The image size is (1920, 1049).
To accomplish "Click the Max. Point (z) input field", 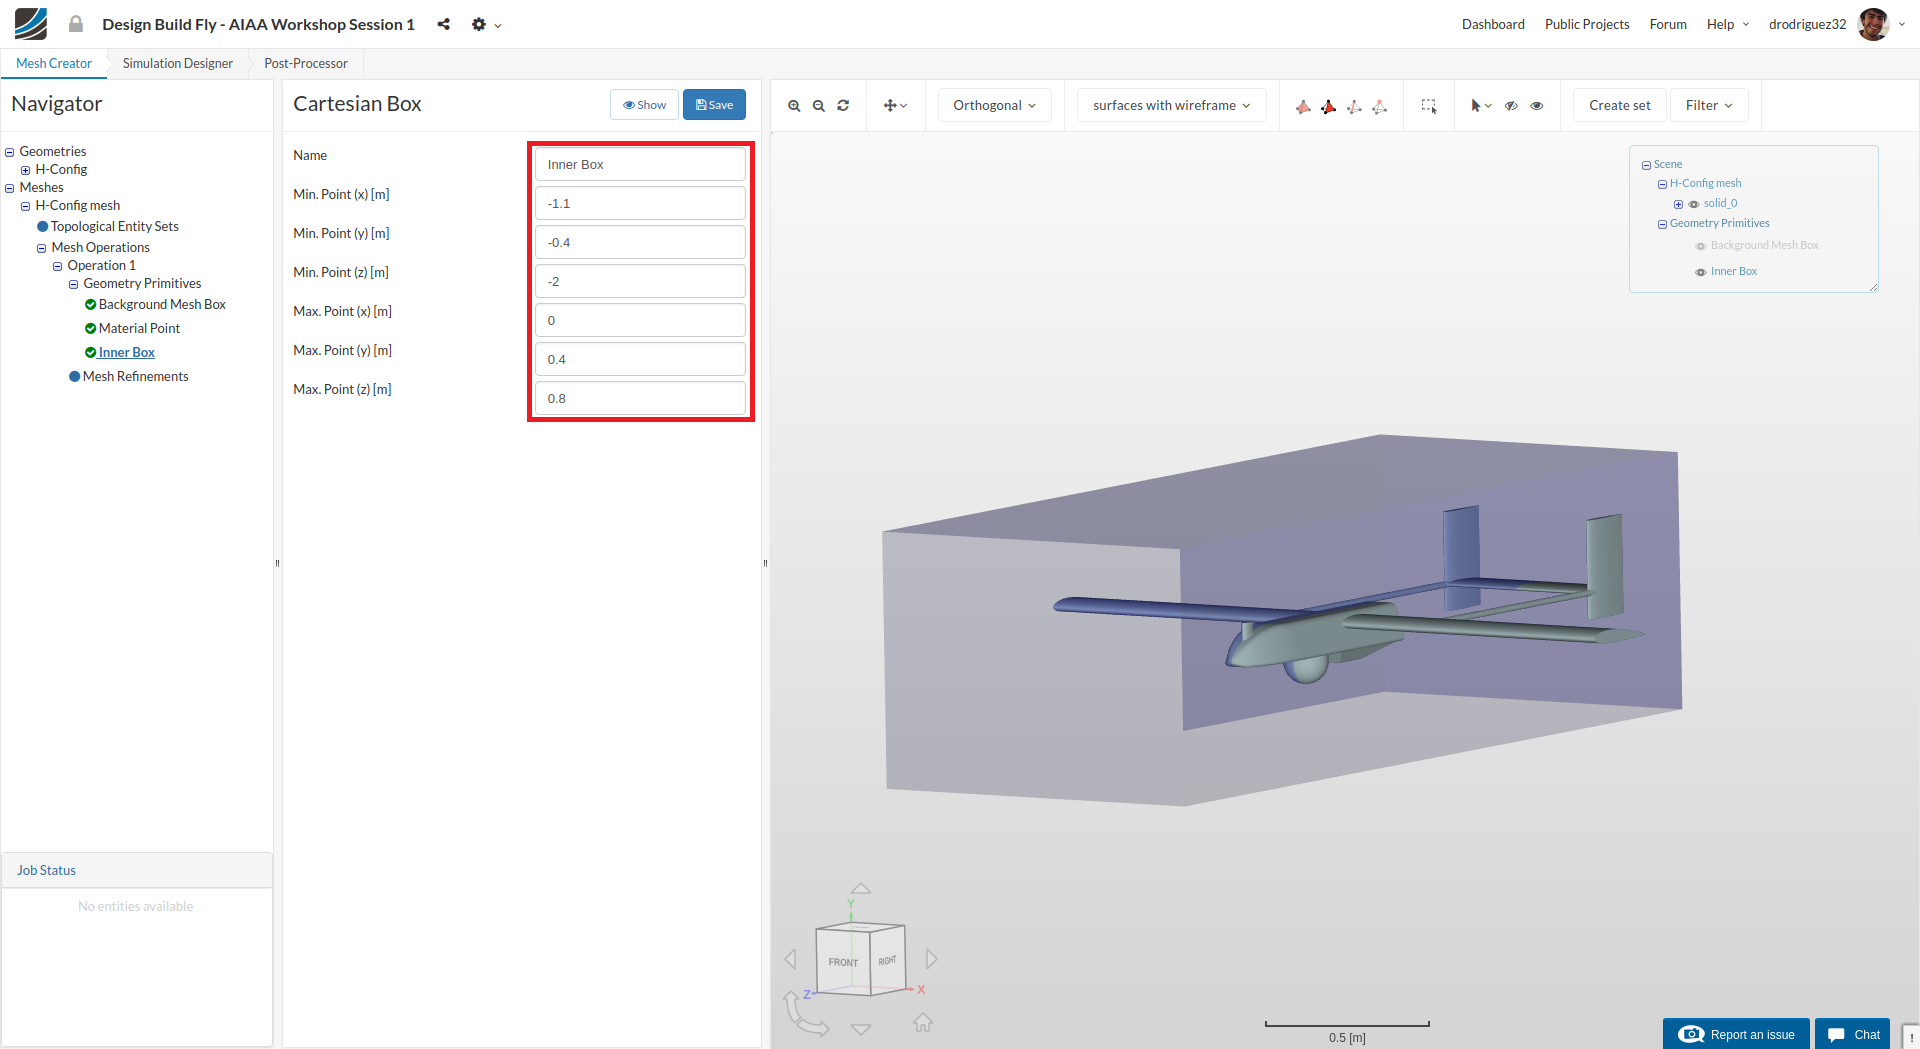I will 640,398.
